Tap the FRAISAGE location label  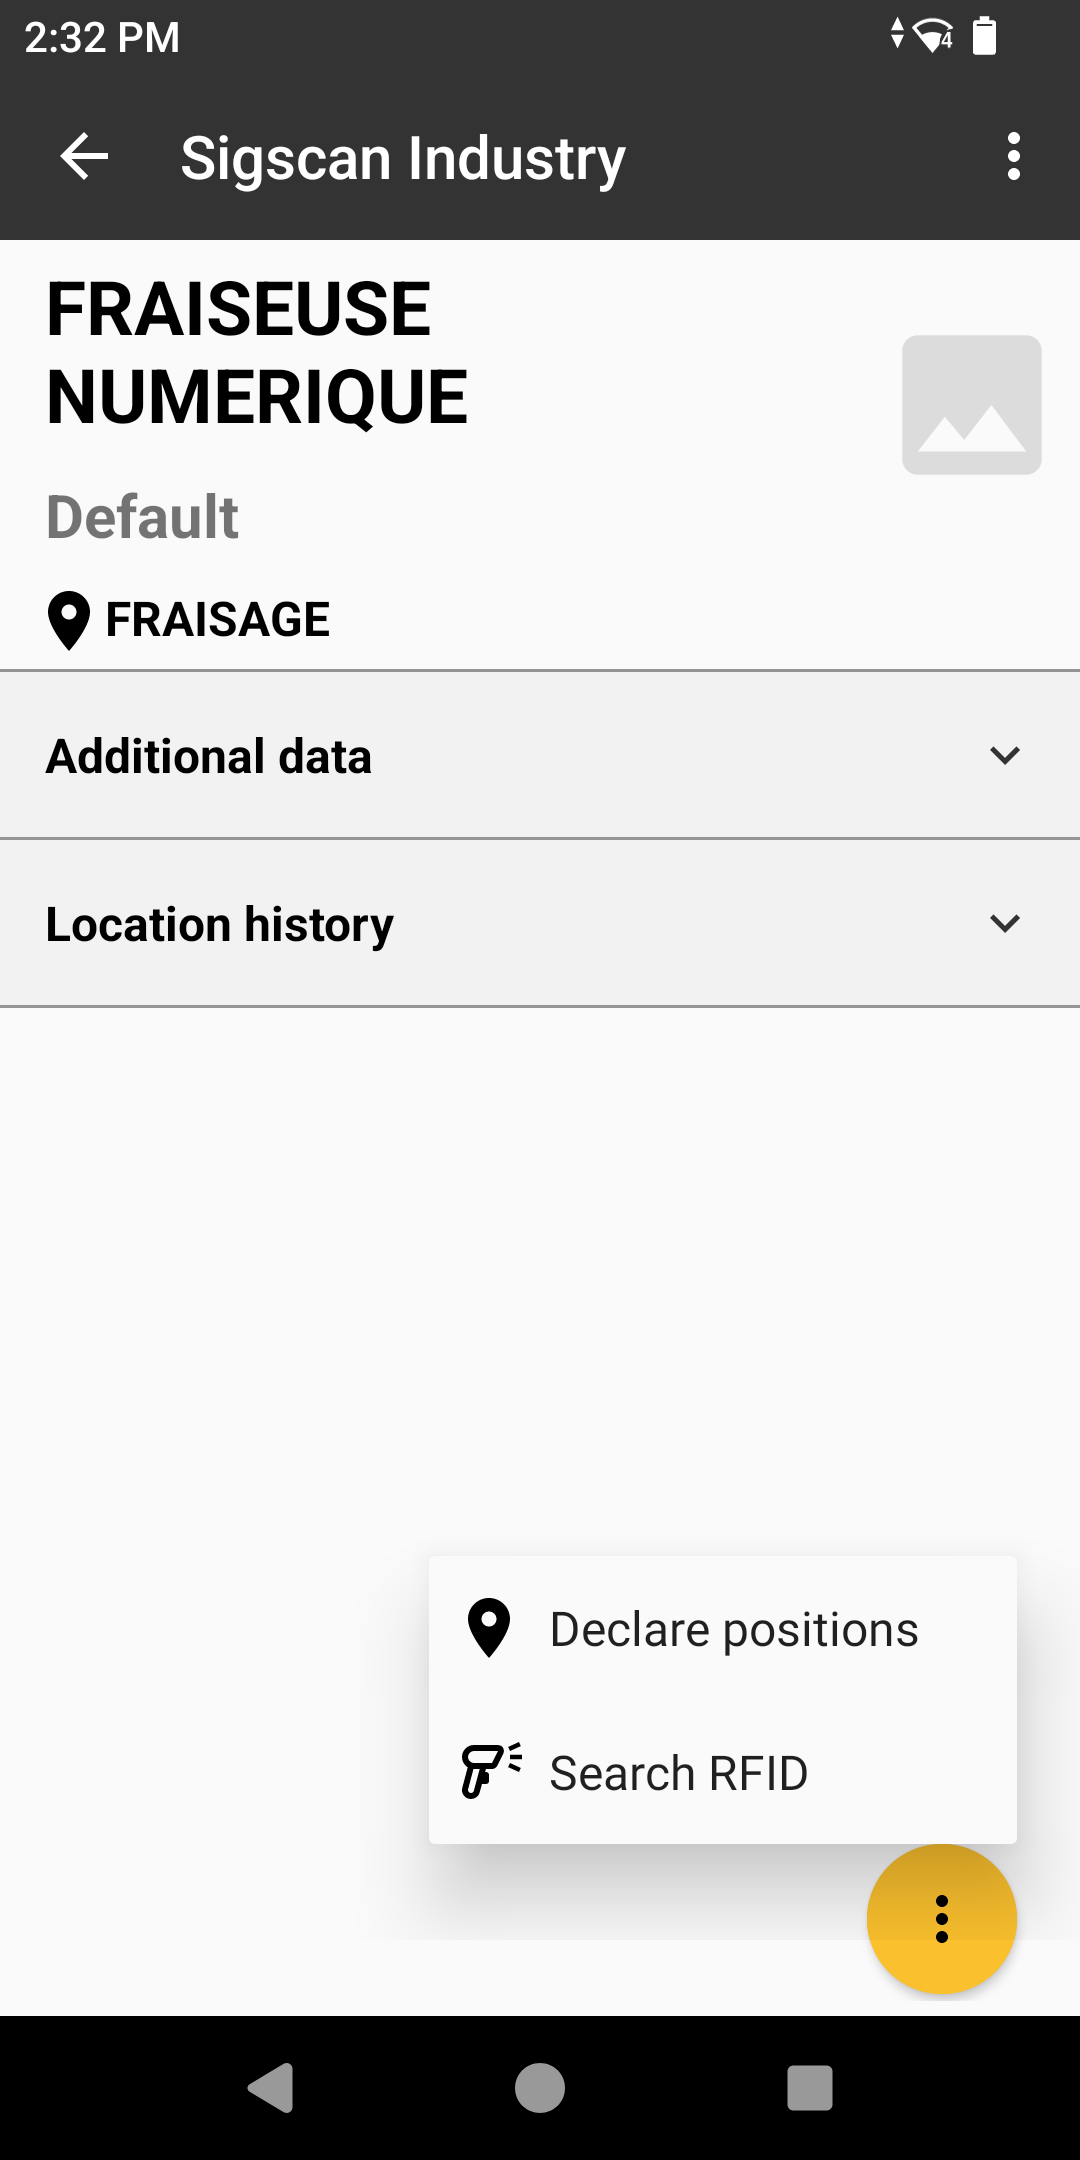pos(218,620)
